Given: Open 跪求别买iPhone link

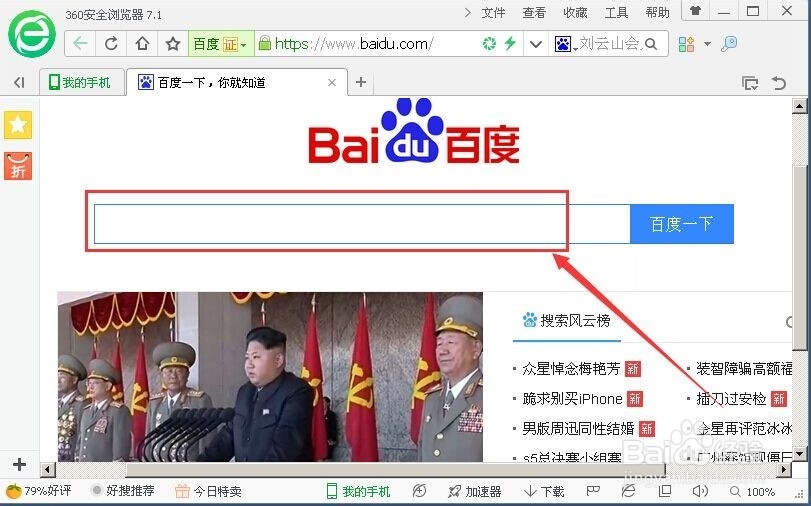Looking at the screenshot, I should point(572,399).
